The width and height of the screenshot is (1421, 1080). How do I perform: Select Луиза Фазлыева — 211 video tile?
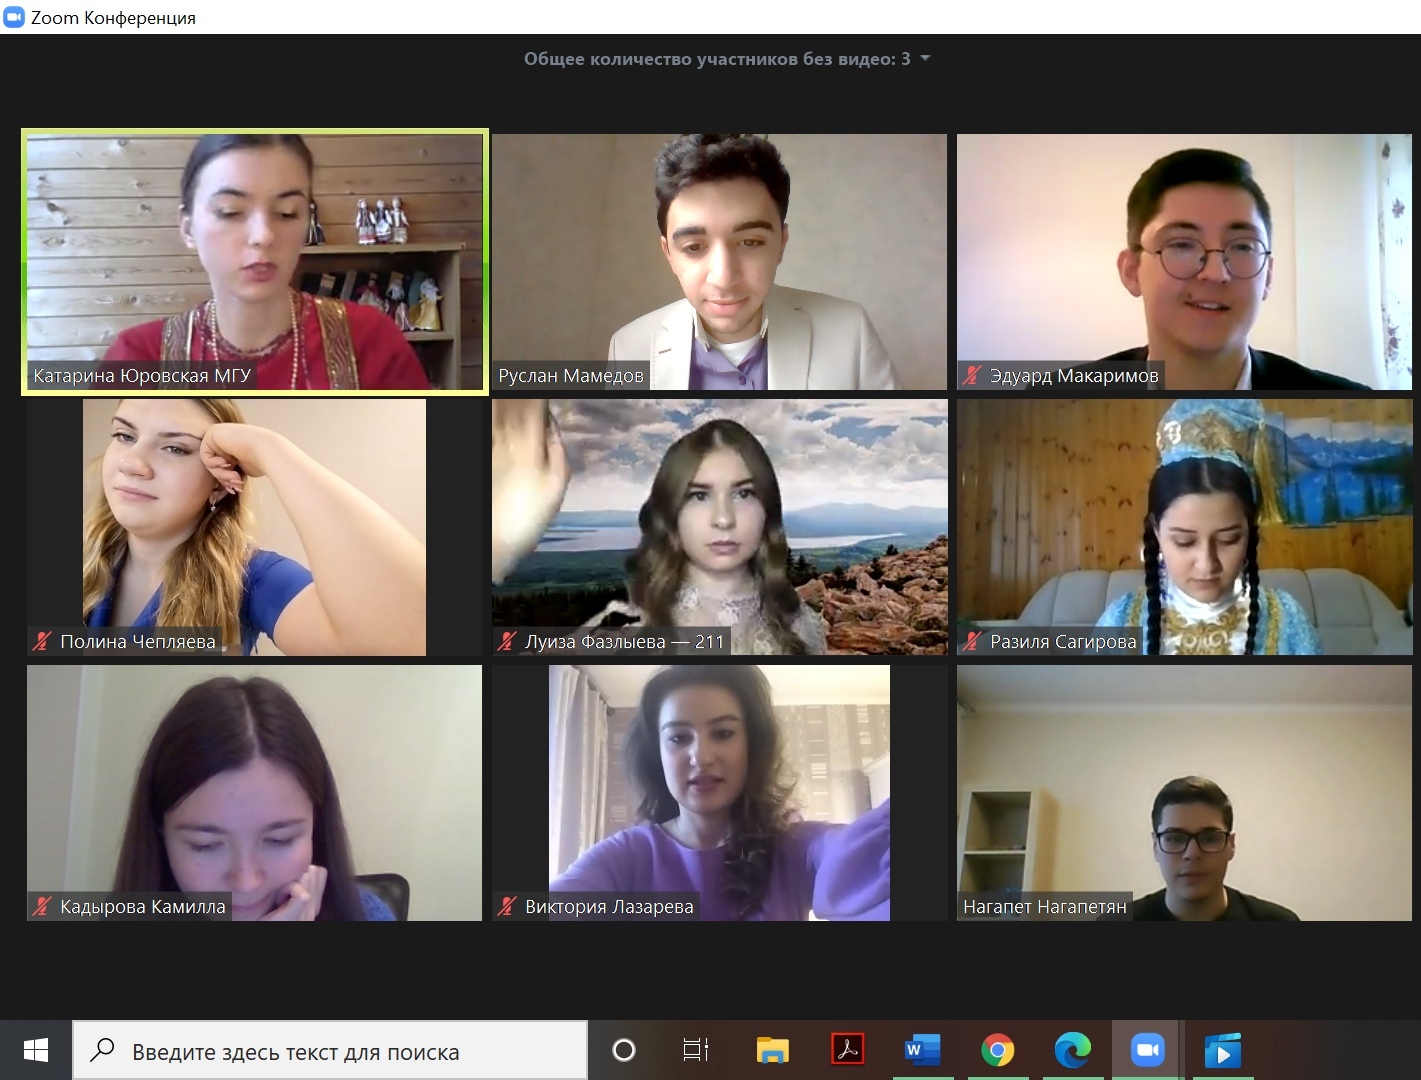coord(719,527)
